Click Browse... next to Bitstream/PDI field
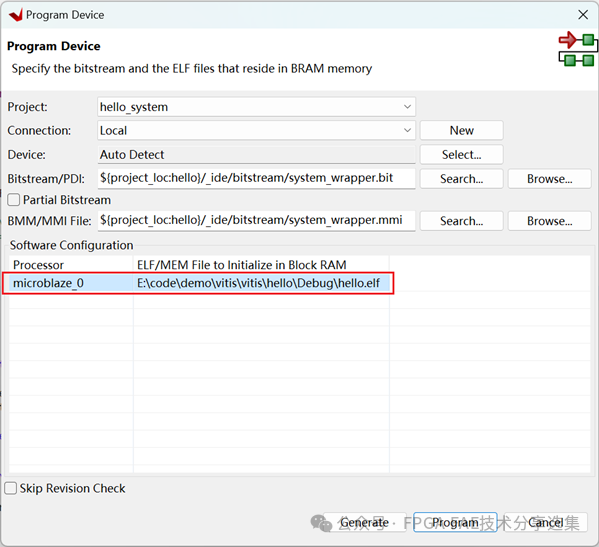 [x=549, y=179]
